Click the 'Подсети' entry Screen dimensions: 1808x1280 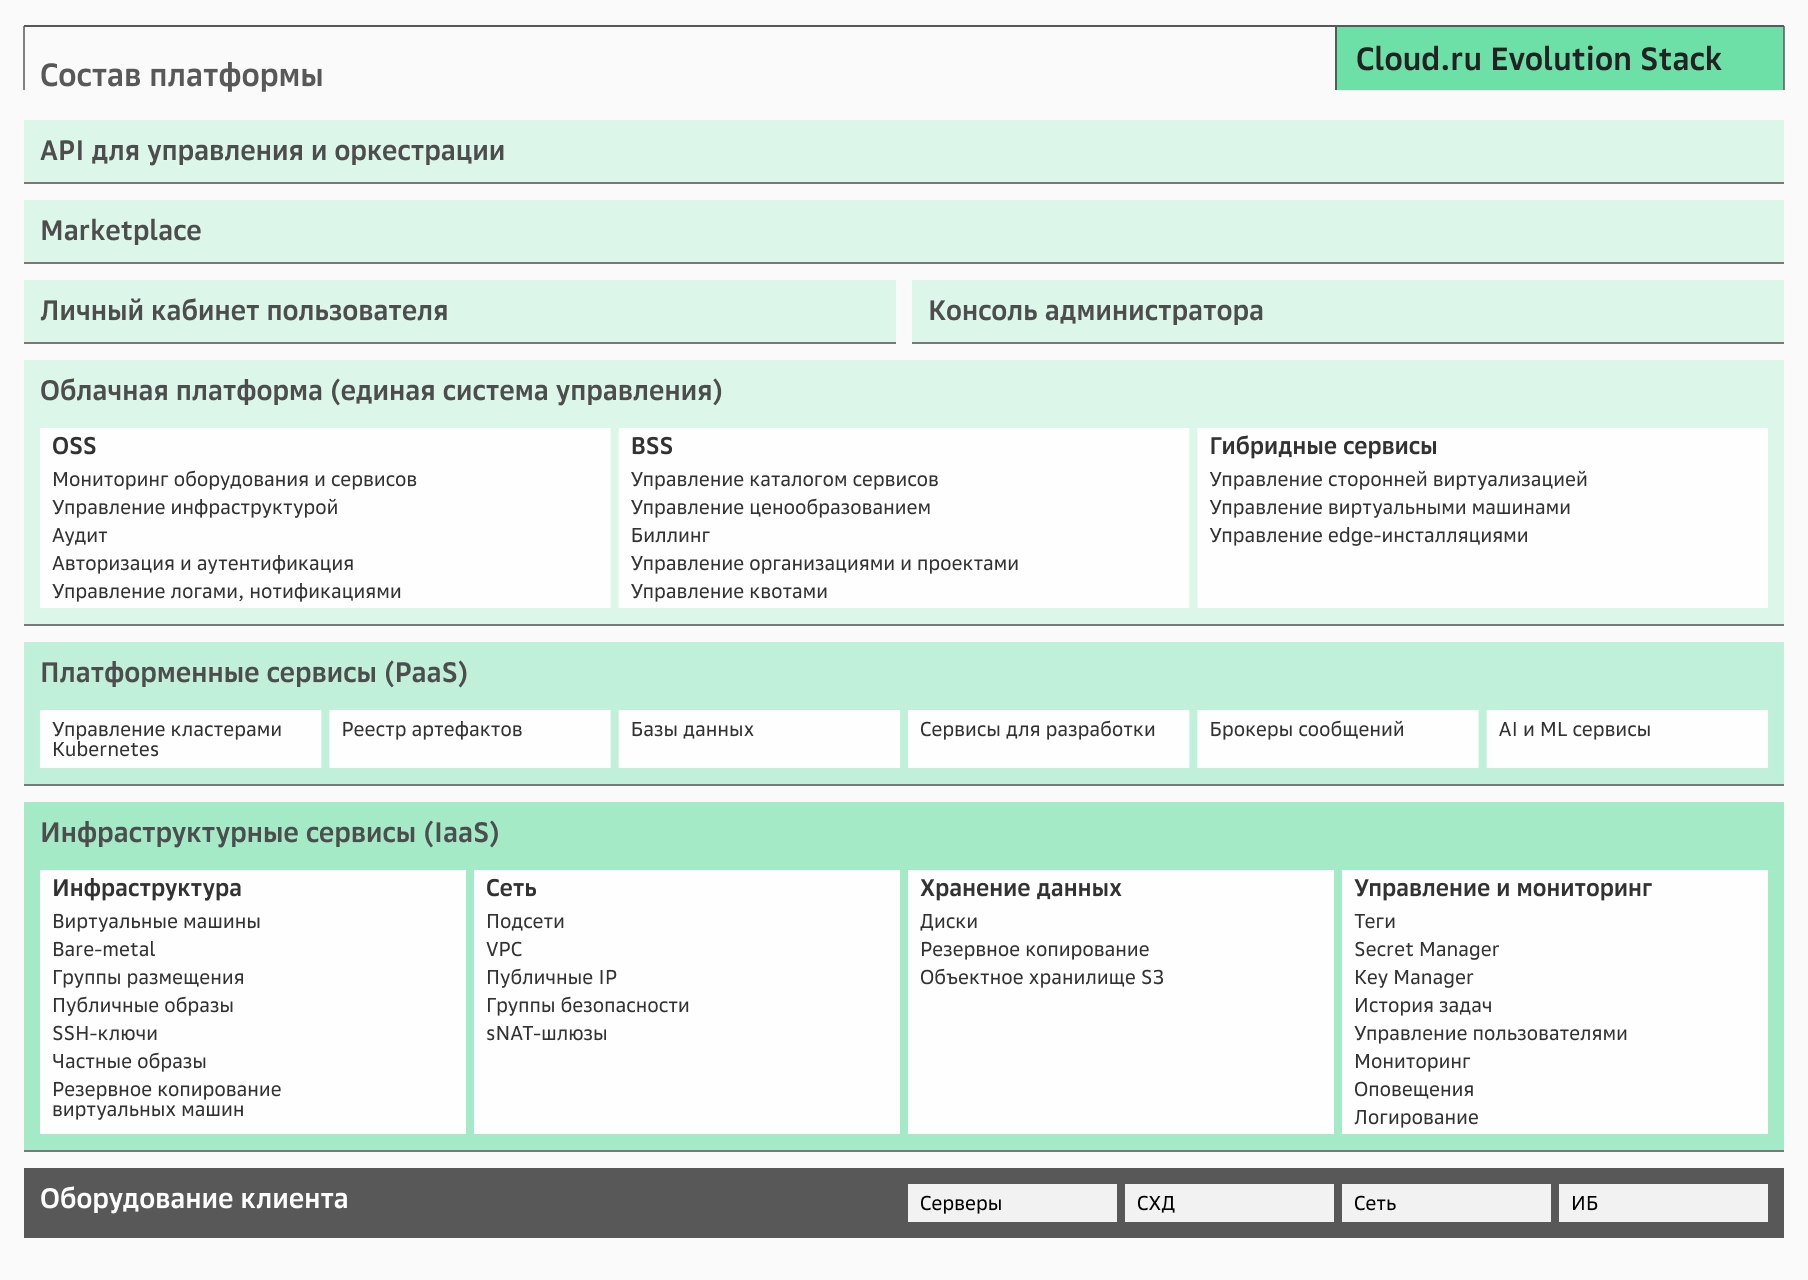(525, 922)
